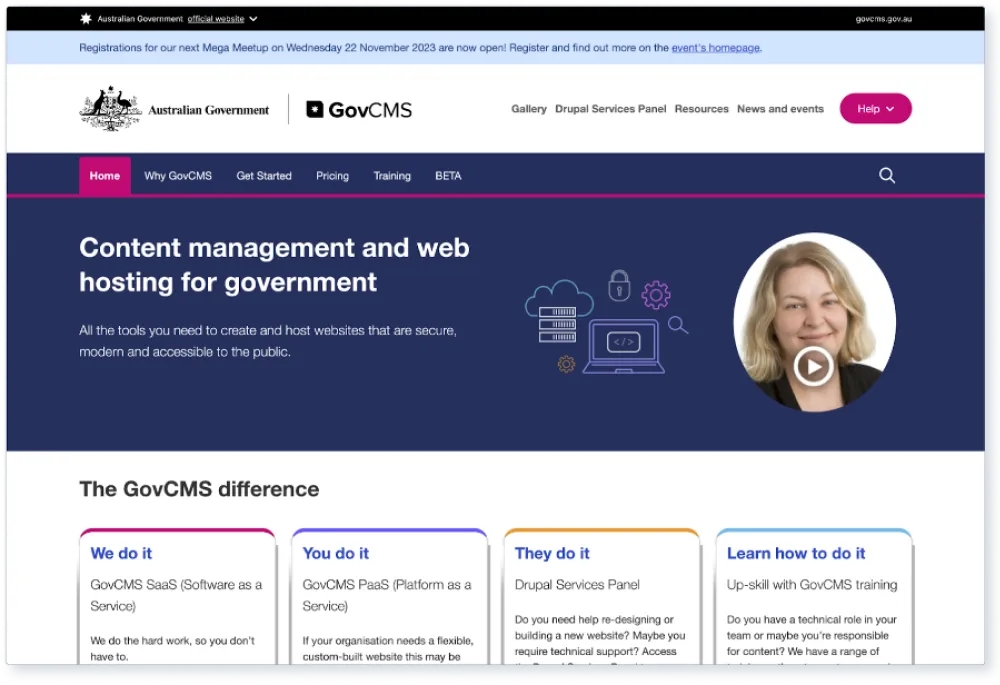Image resolution: width=1000 pixels, height=685 pixels.
Task: Go to News and events
Action: click(x=780, y=109)
